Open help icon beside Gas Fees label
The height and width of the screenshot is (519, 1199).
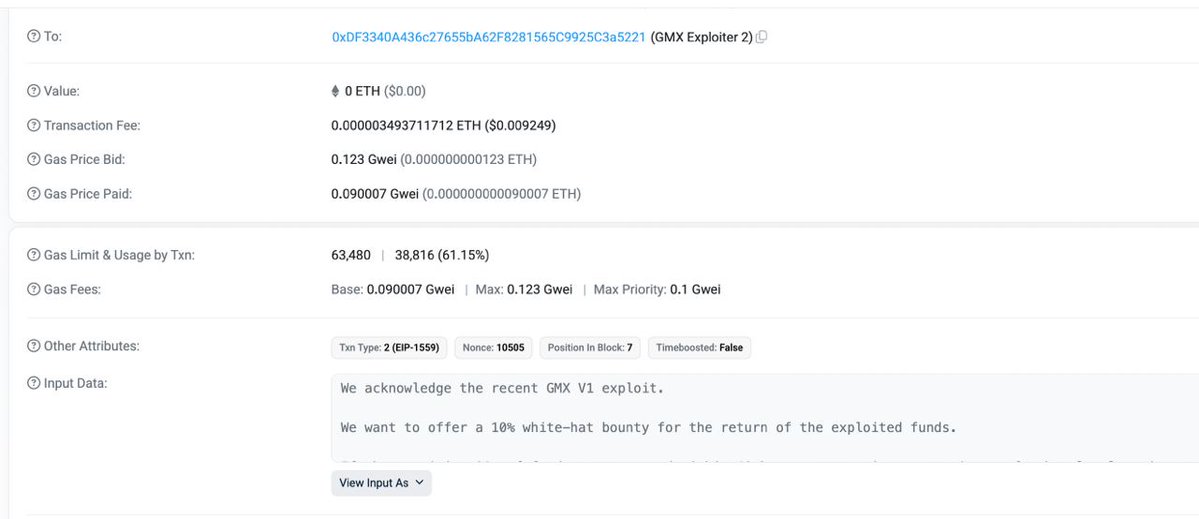33,290
